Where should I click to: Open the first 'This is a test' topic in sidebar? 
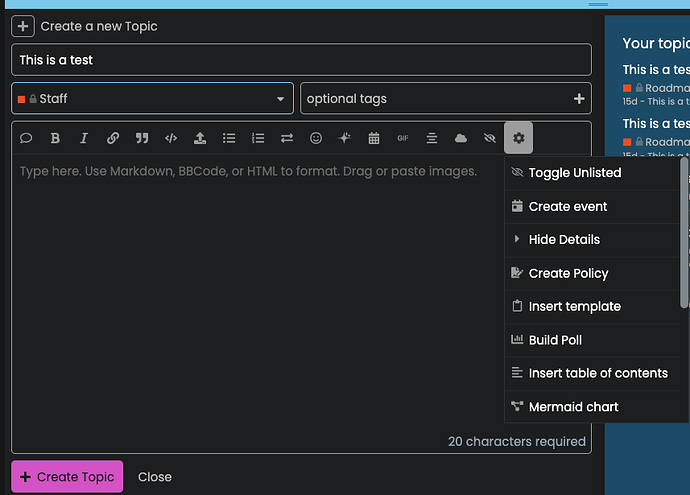pos(656,70)
